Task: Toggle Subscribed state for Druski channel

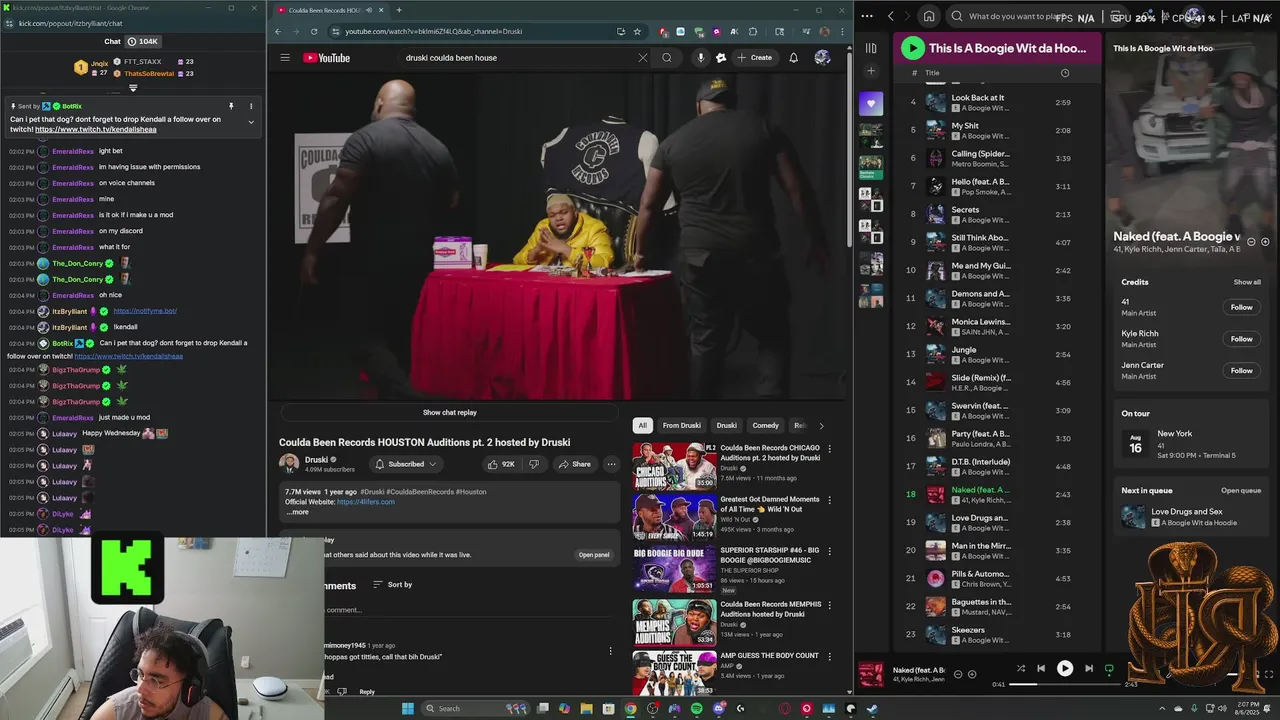Action: click(x=406, y=464)
